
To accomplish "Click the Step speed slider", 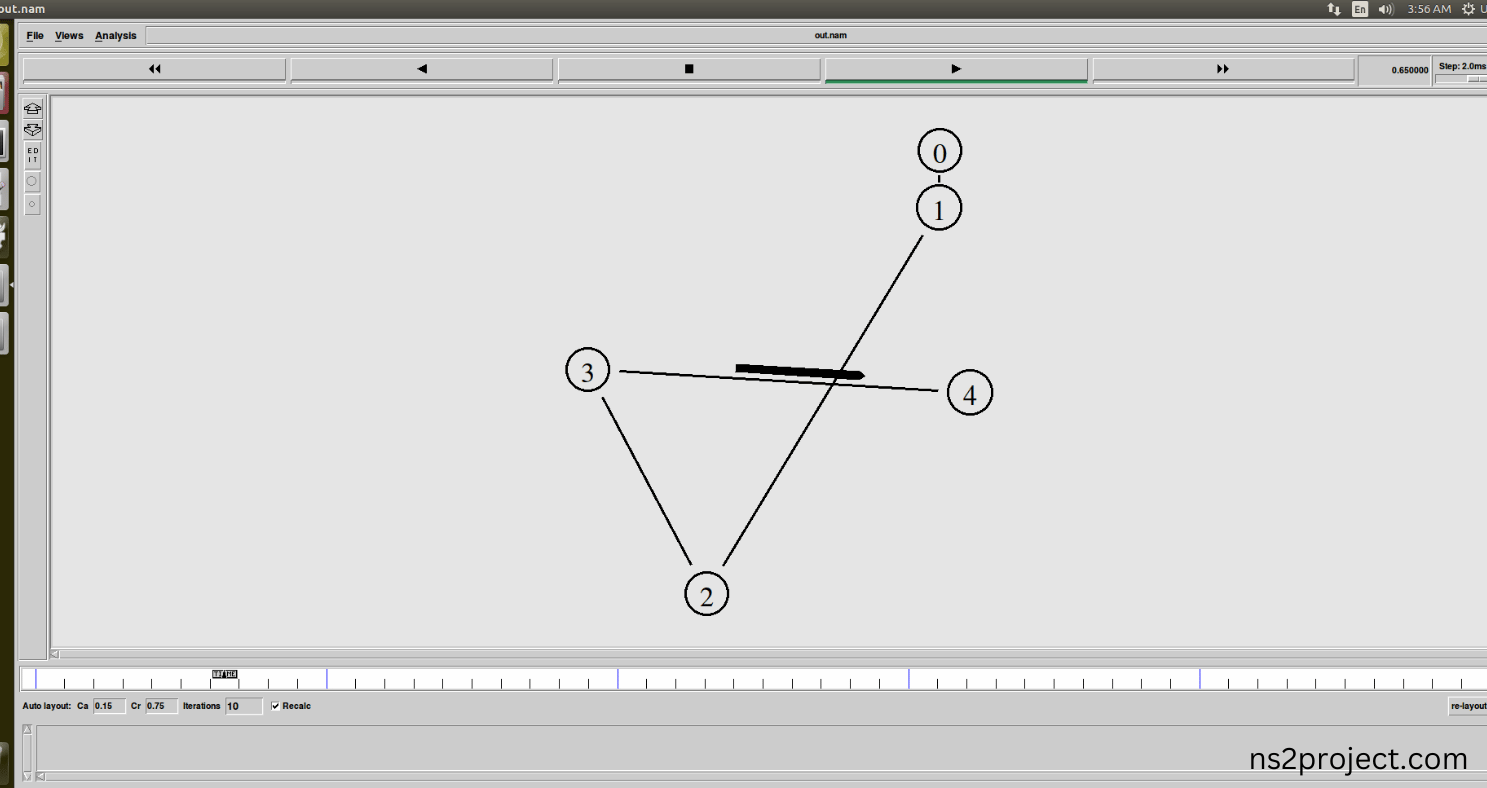I will coord(1462,78).
